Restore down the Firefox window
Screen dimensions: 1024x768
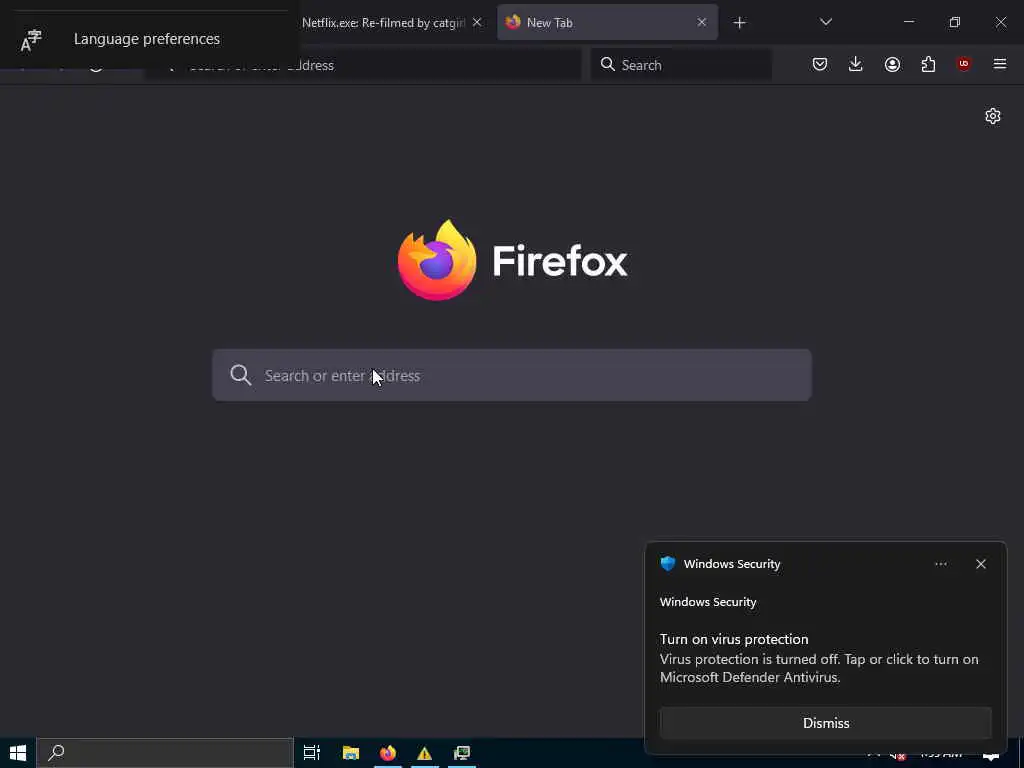click(x=954, y=22)
